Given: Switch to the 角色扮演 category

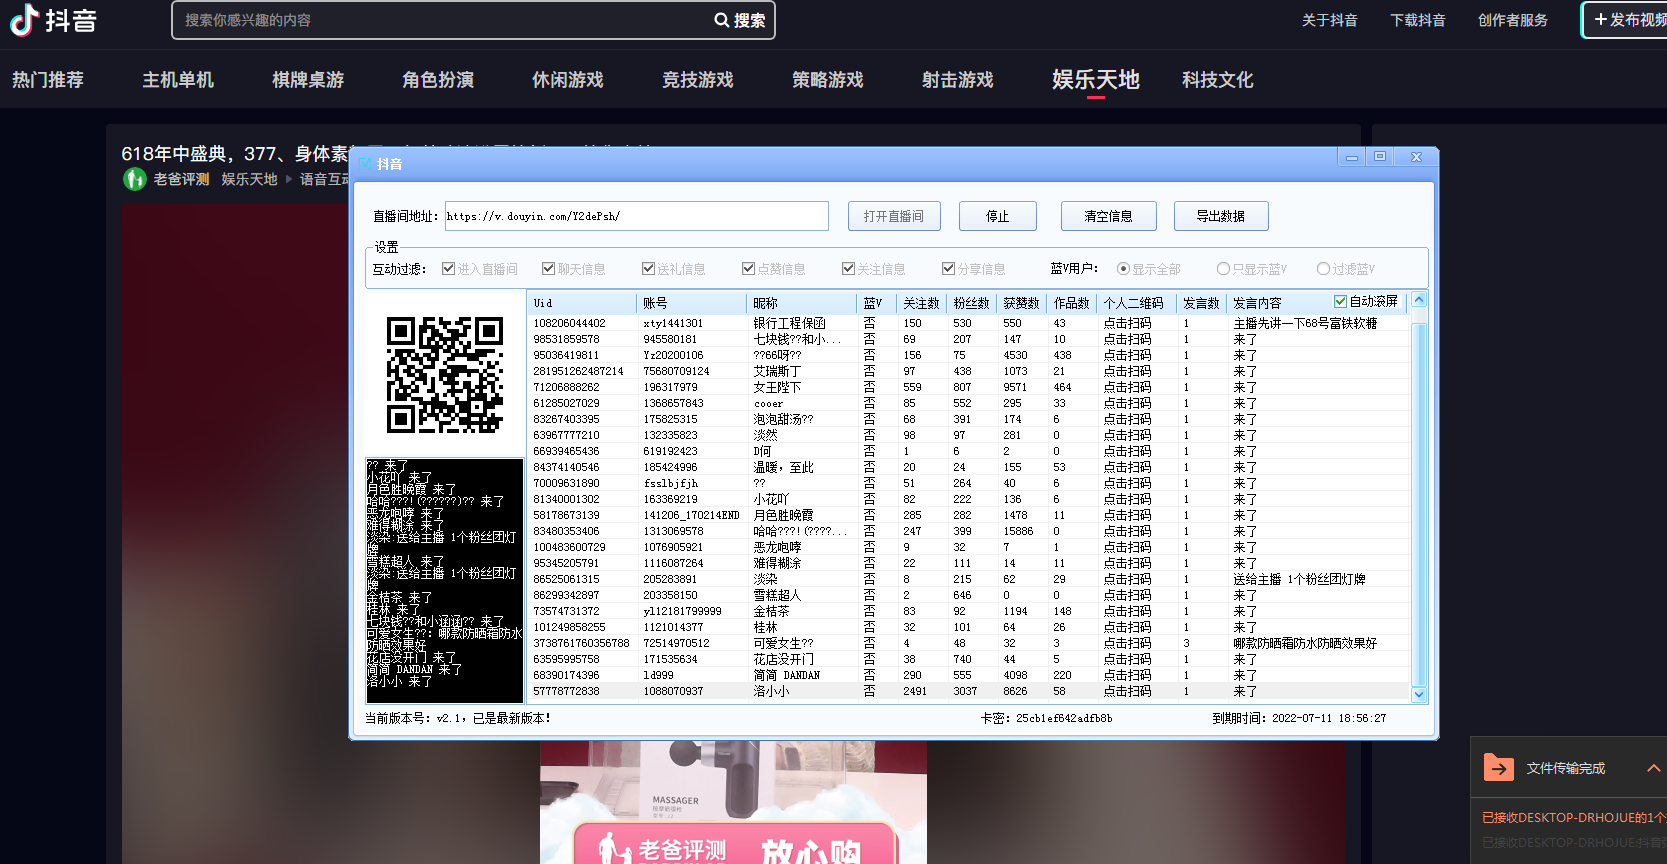Looking at the screenshot, I should [438, 80].
